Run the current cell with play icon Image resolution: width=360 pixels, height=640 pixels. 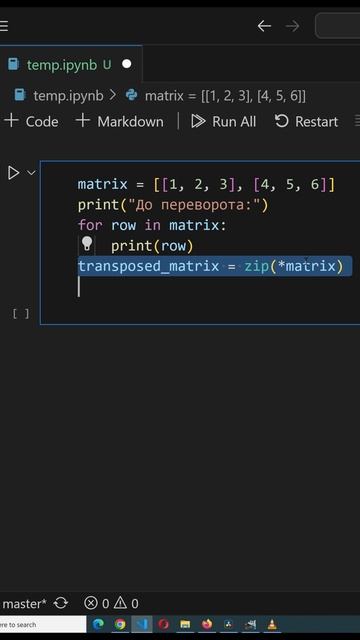(x=13, y=173)
